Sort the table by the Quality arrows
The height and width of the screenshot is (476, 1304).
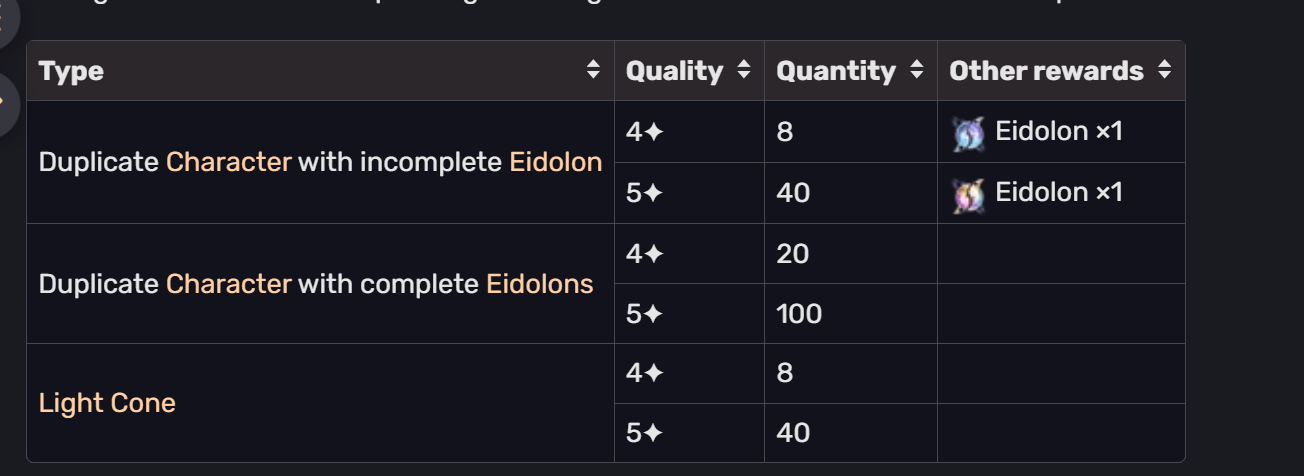tap(743, 71)
